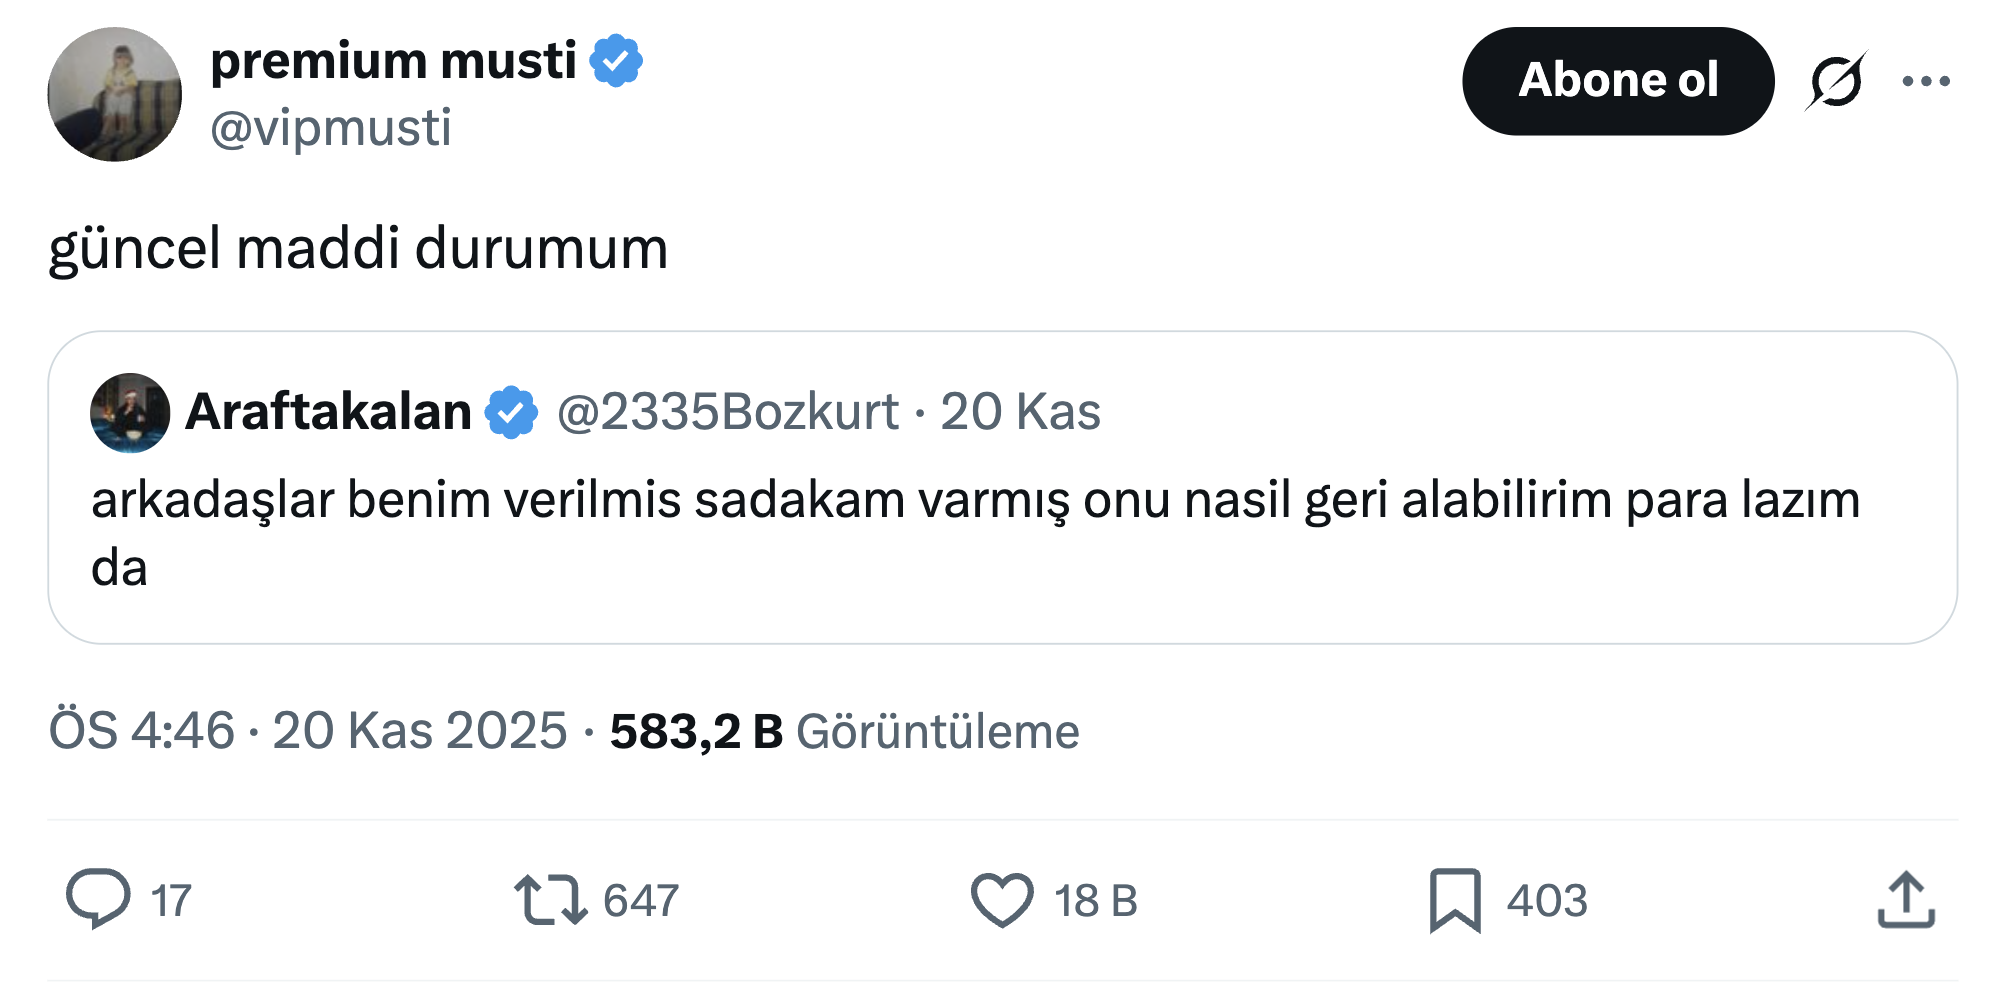
Task: Click the premium musti display name
Action: pos(393,61)
